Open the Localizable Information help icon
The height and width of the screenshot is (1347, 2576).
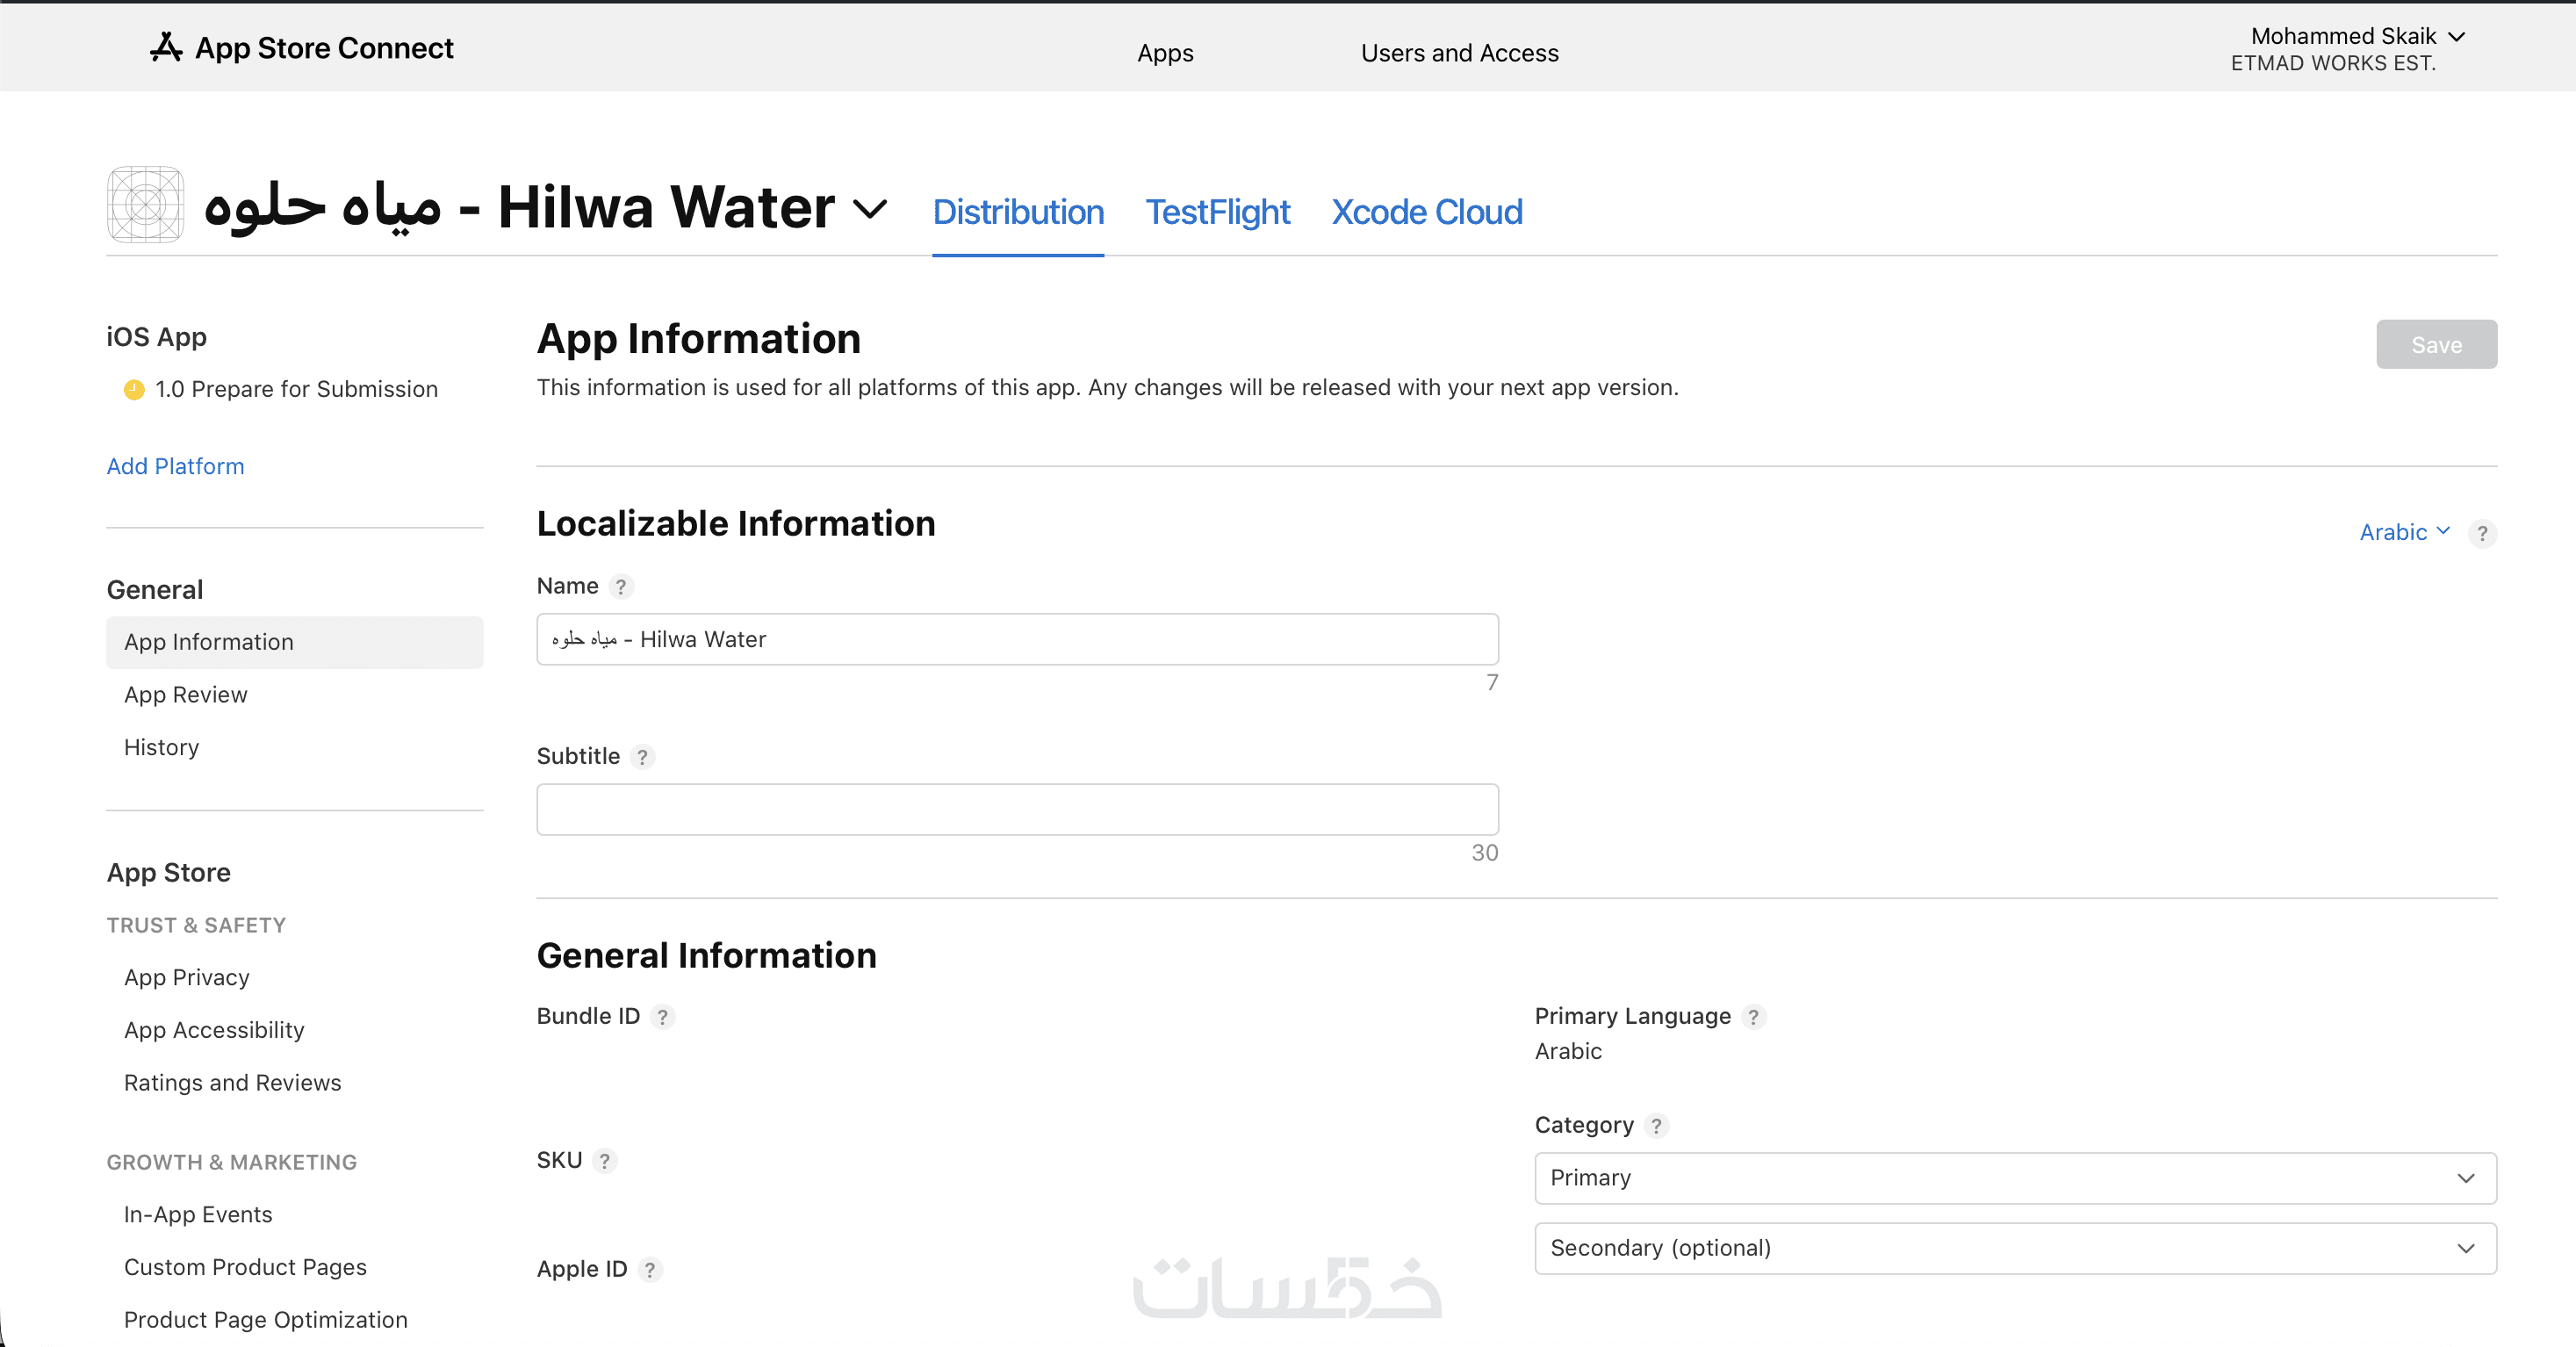2482,534
